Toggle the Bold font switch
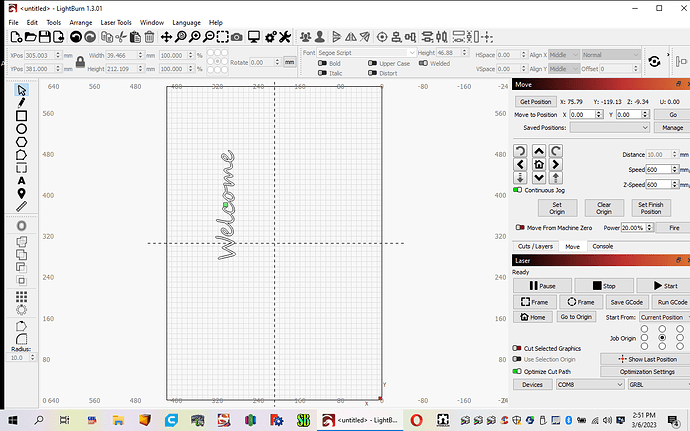Viewport: 690px width, 431px height. tap(323, 63)
